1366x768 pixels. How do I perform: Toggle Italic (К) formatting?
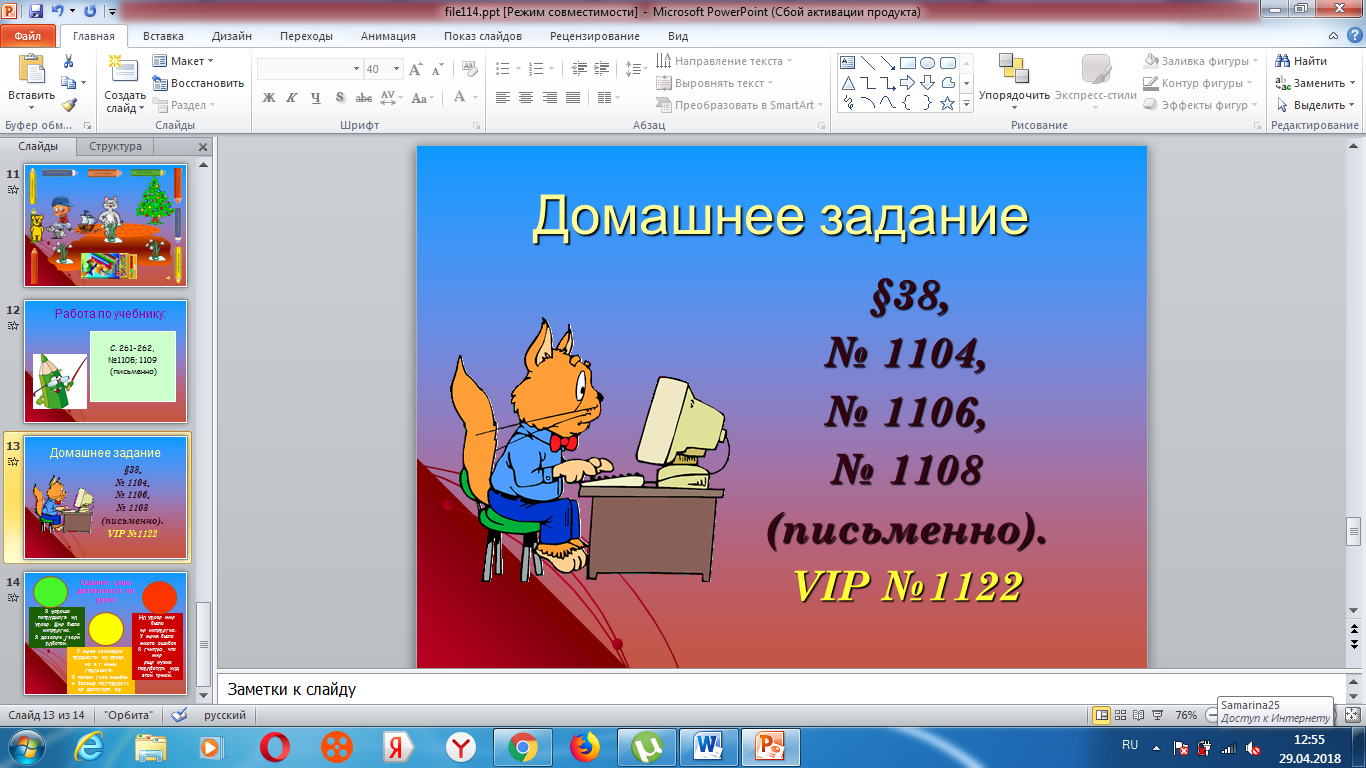pos(292,98)
